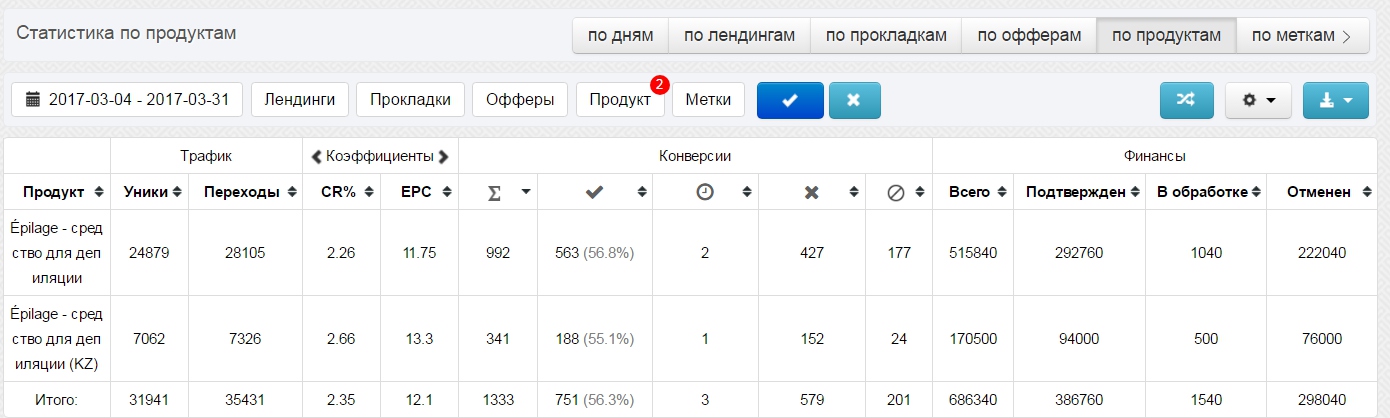1390x418 pixels.
Task: Click the Подтвержден value 94000
Action: click(1079, 339)
